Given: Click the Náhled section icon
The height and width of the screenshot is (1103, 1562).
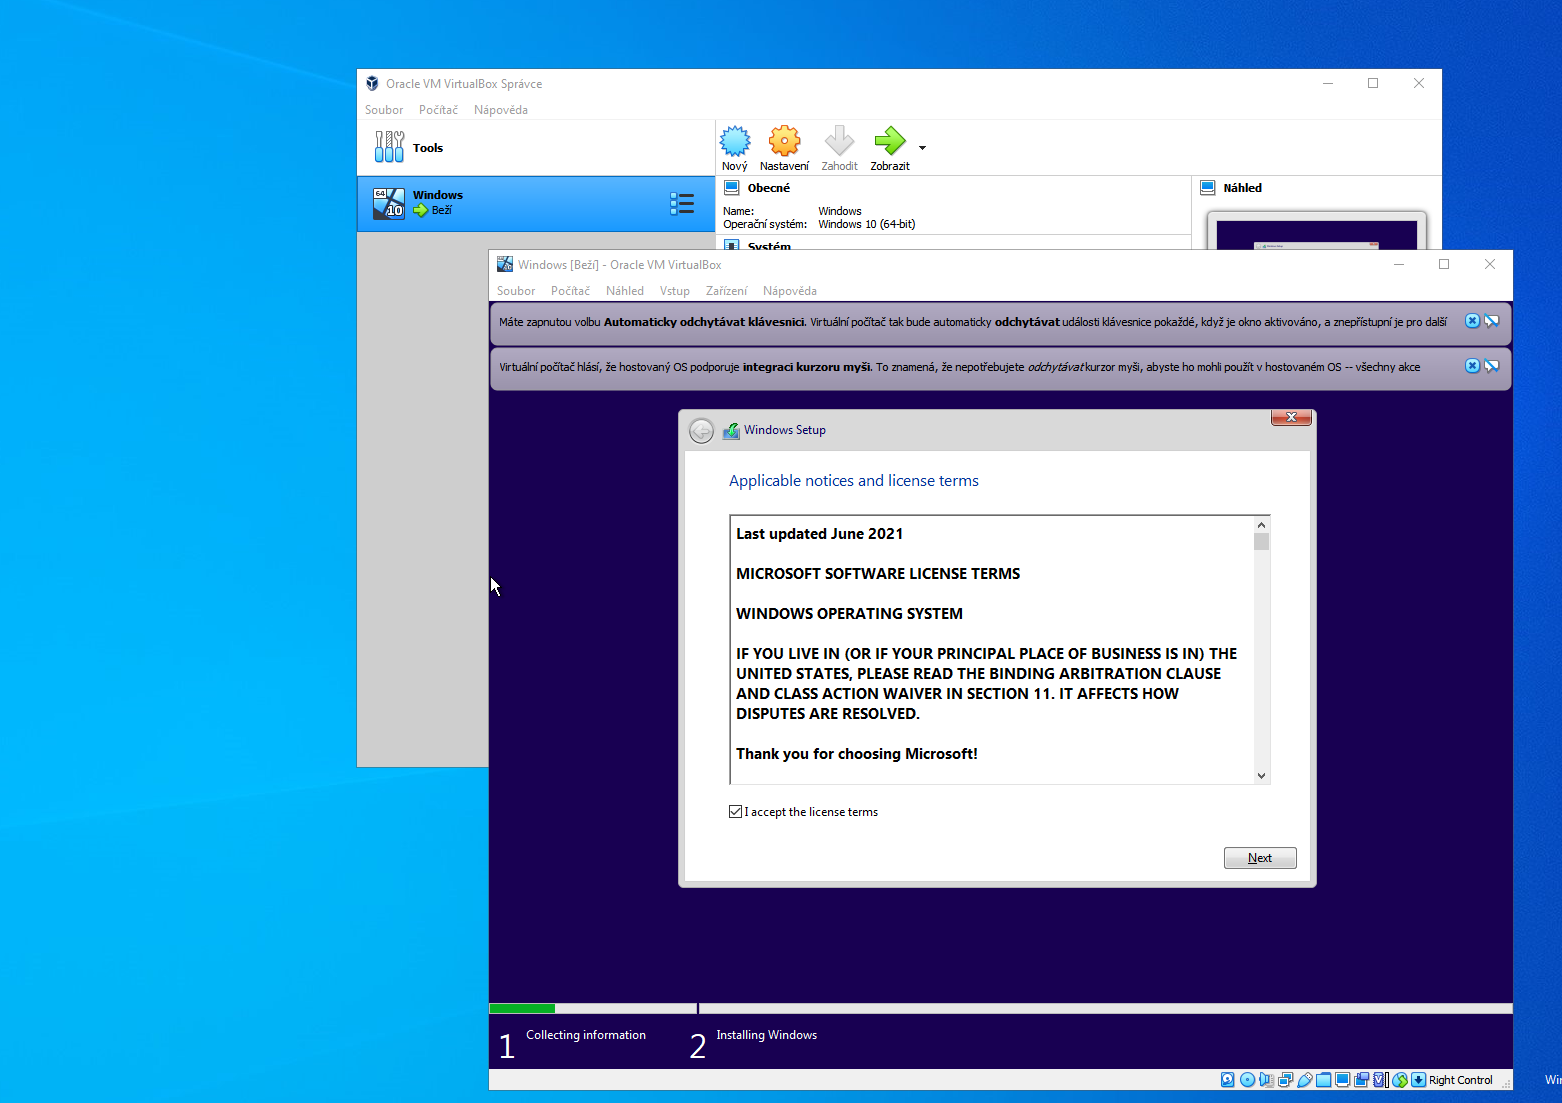Looking at the screenshot, I should tap(1208, 187).
